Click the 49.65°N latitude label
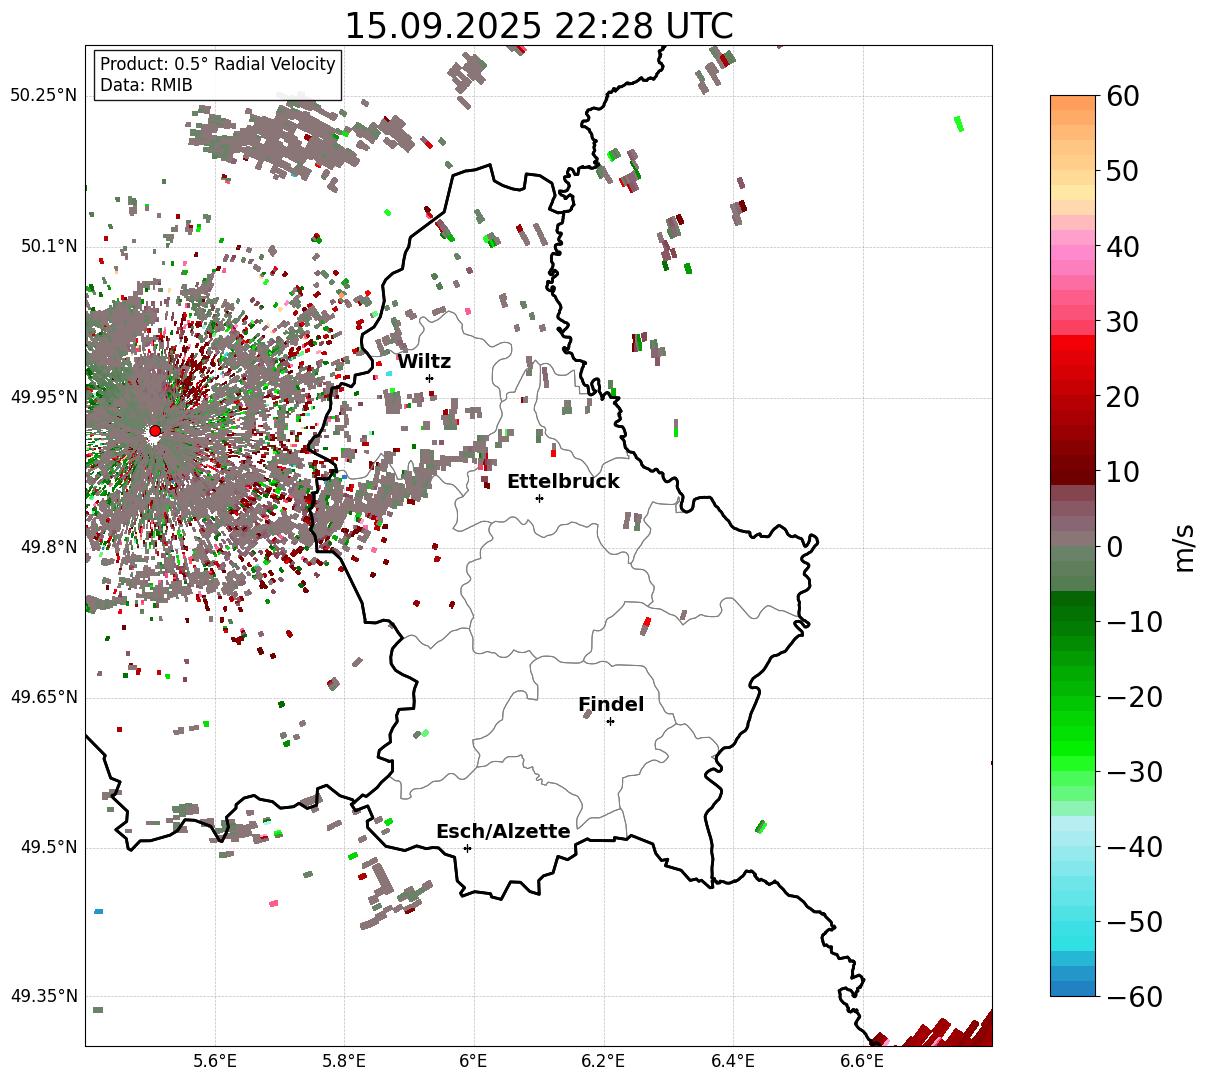Screen dimensions: 1207x1081 pos(43,697)
